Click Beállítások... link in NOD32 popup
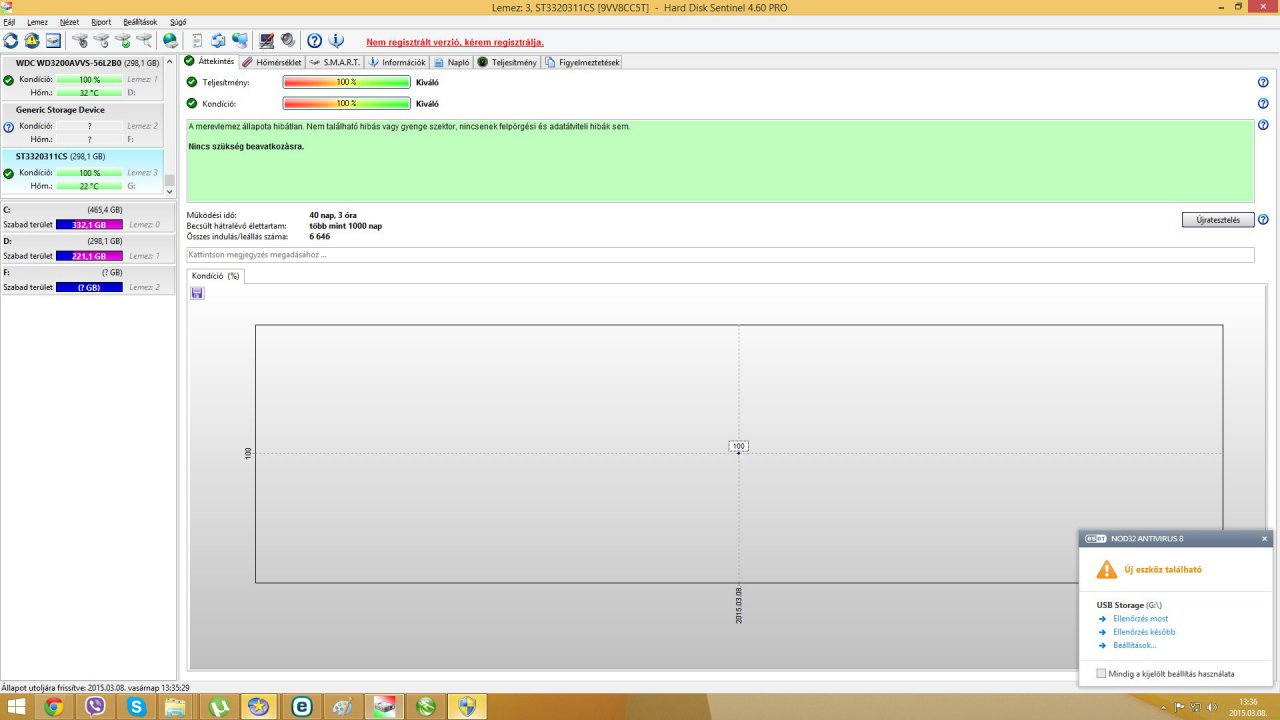The width and height of the screenshot is (1280, 720). [1134, 645]
